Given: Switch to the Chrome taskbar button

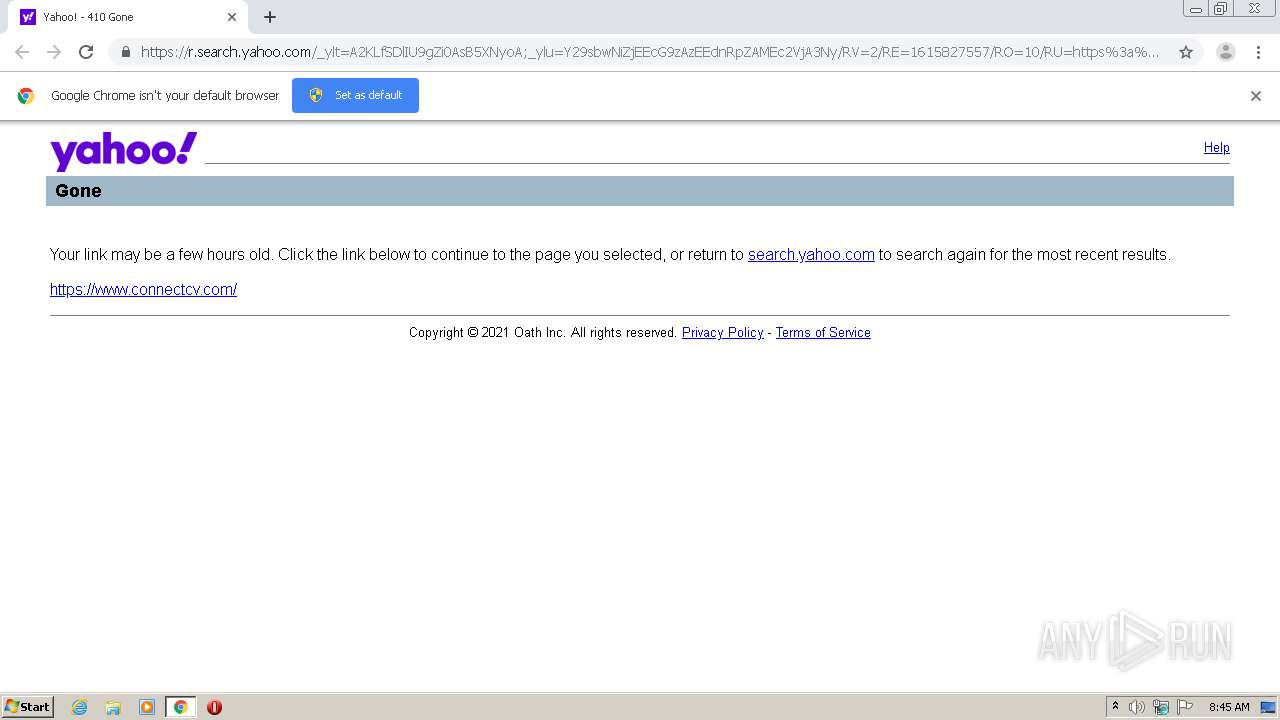Looking at the screenshot, I should coord(180,707).
